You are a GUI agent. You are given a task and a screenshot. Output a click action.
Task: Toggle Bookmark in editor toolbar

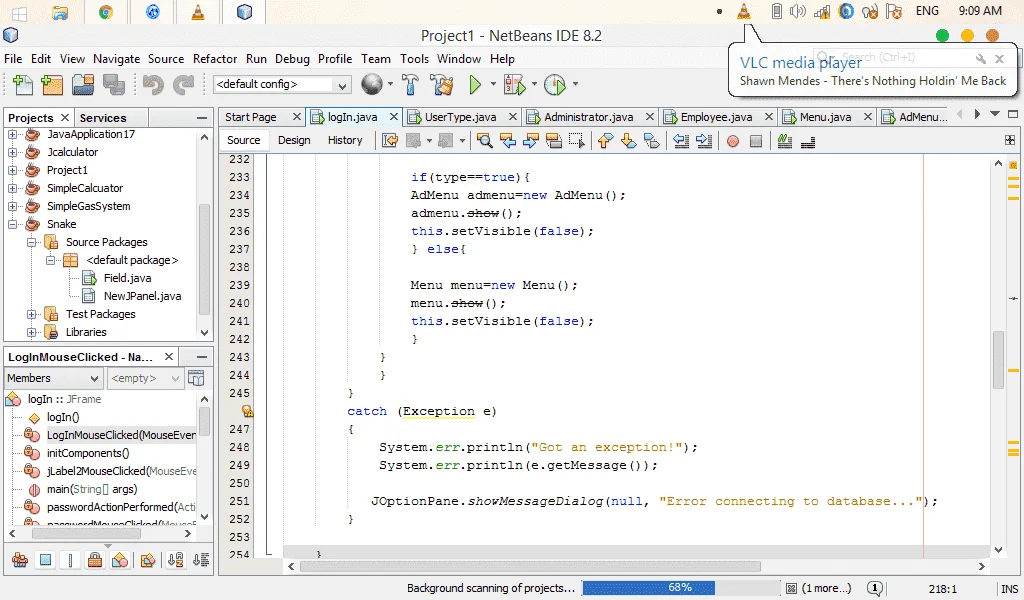coord(652,141)
